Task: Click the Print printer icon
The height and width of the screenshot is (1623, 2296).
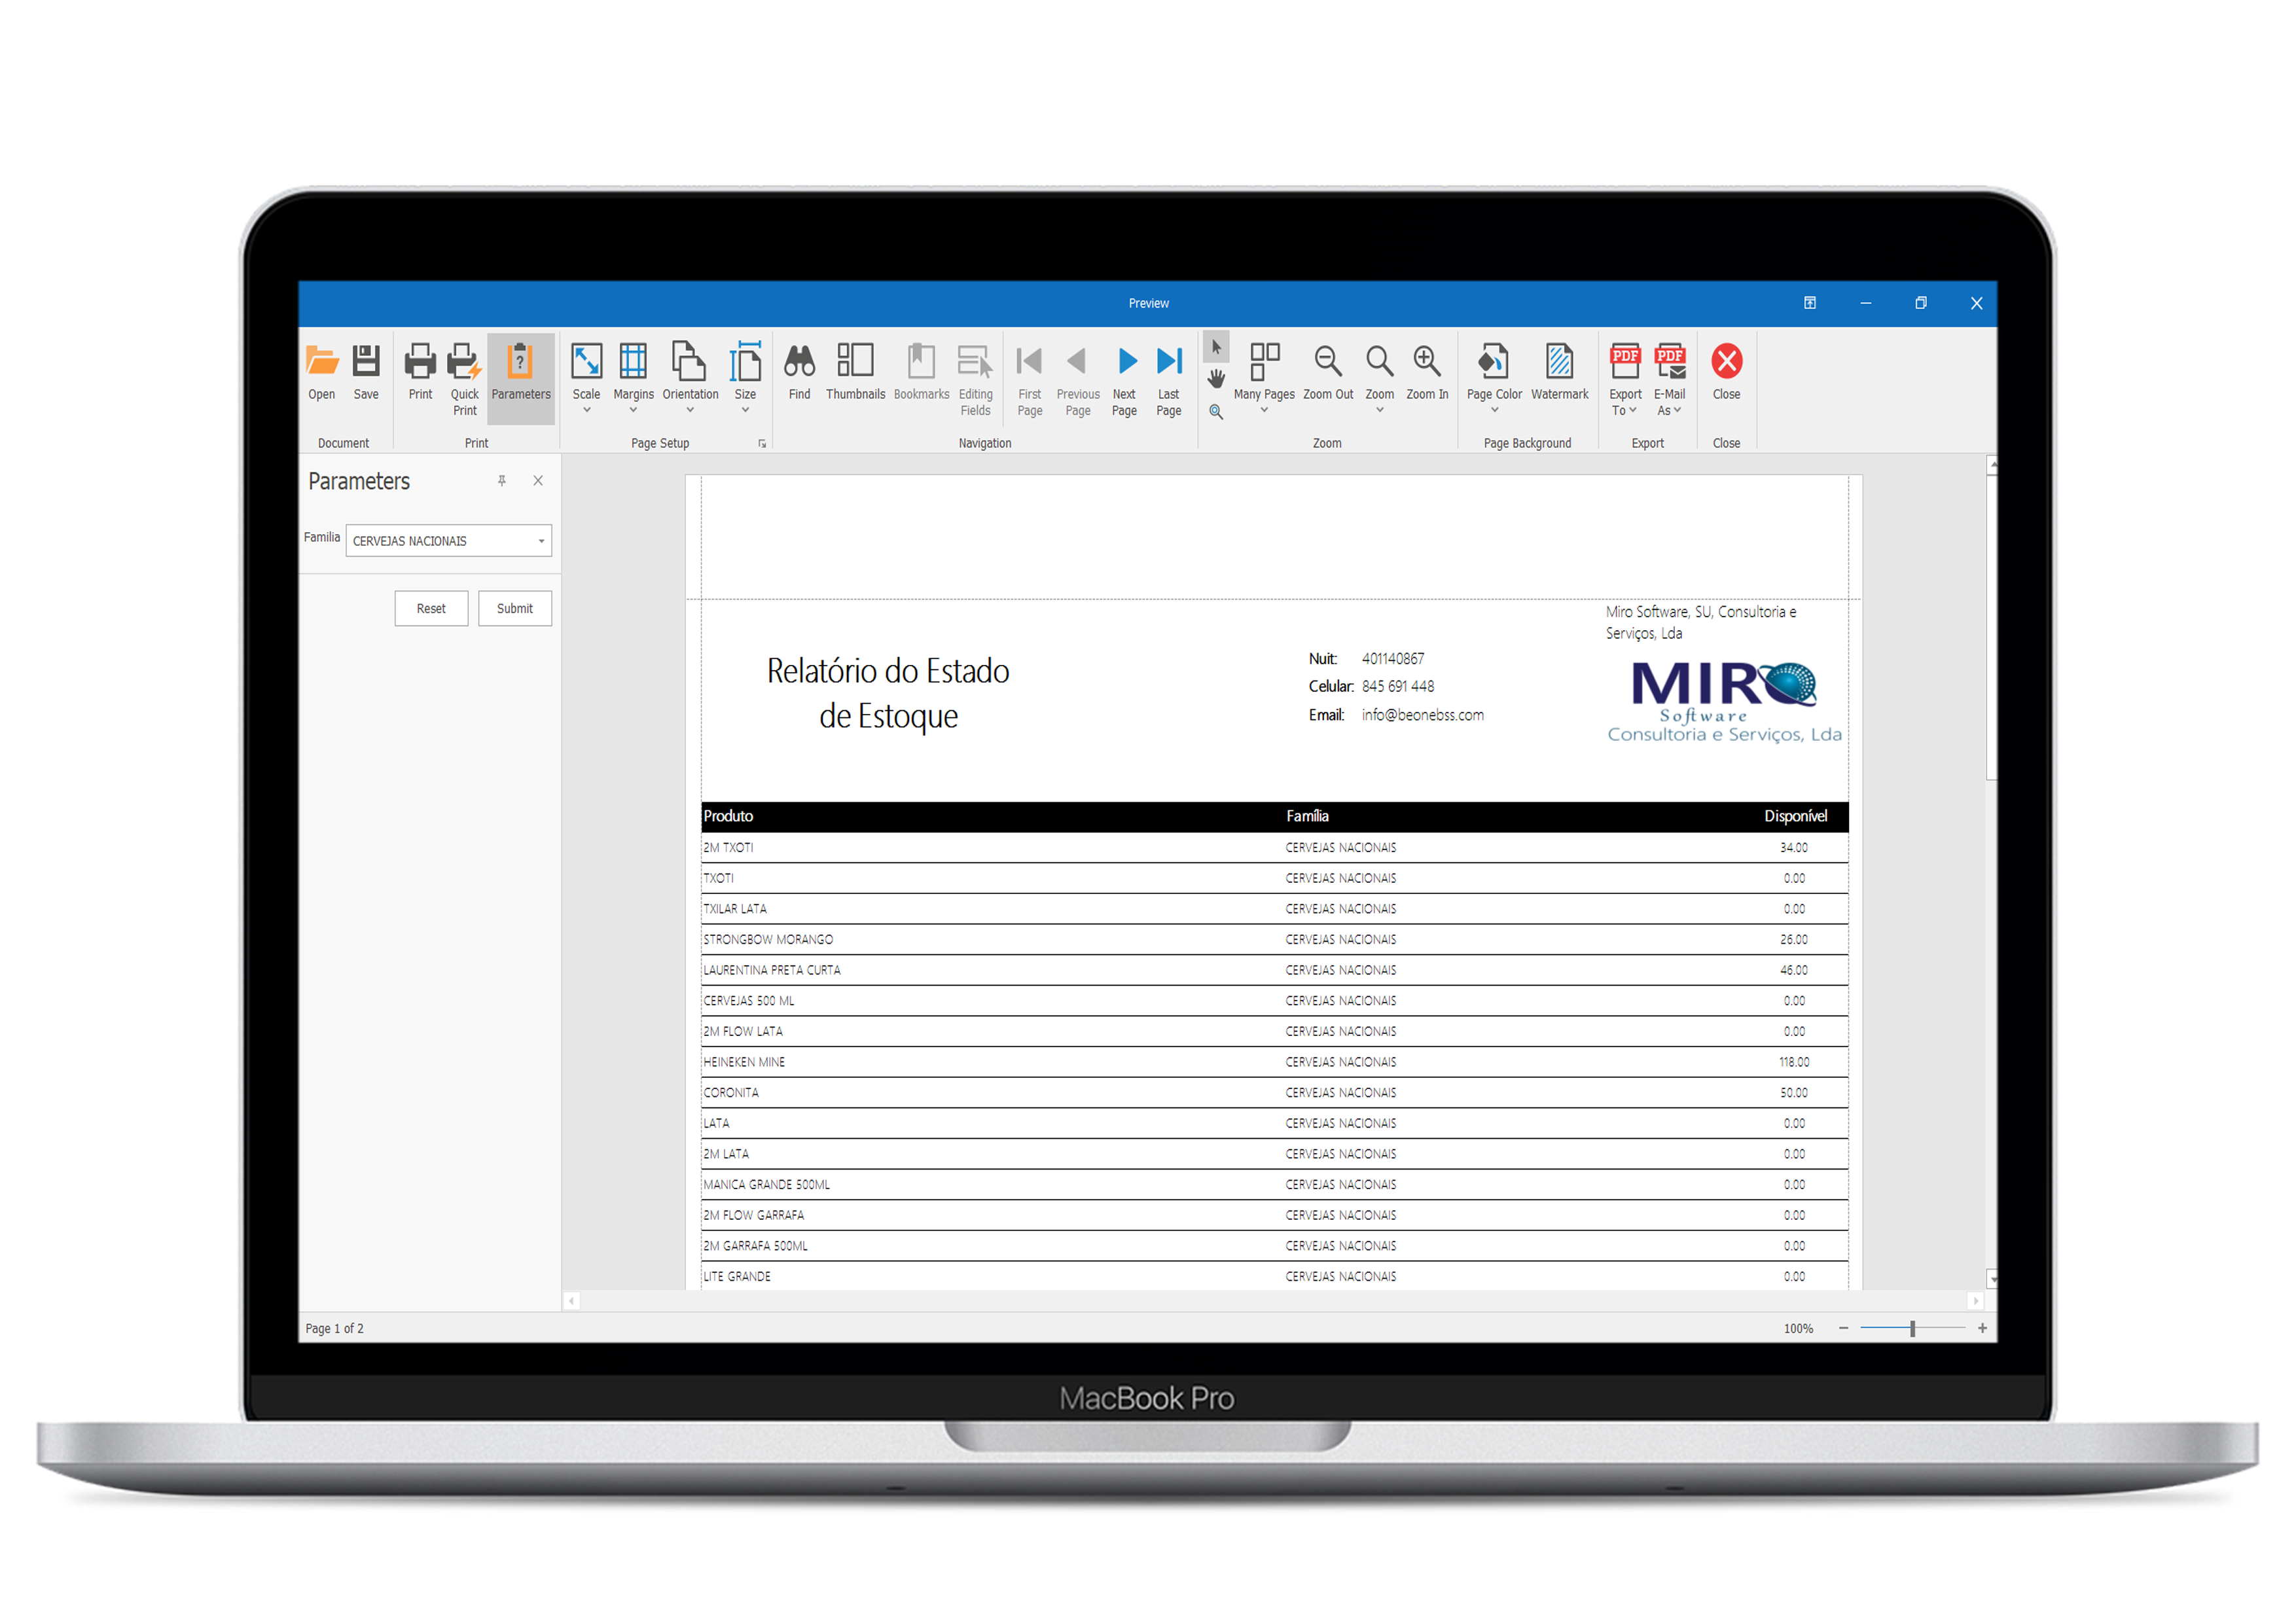Action: coord(420,371)
